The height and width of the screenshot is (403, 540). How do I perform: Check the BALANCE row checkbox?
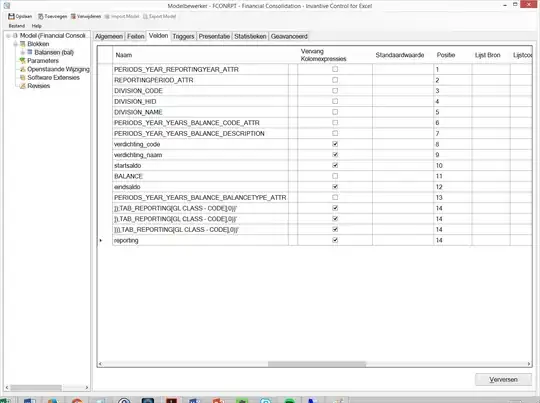[335, 176]
